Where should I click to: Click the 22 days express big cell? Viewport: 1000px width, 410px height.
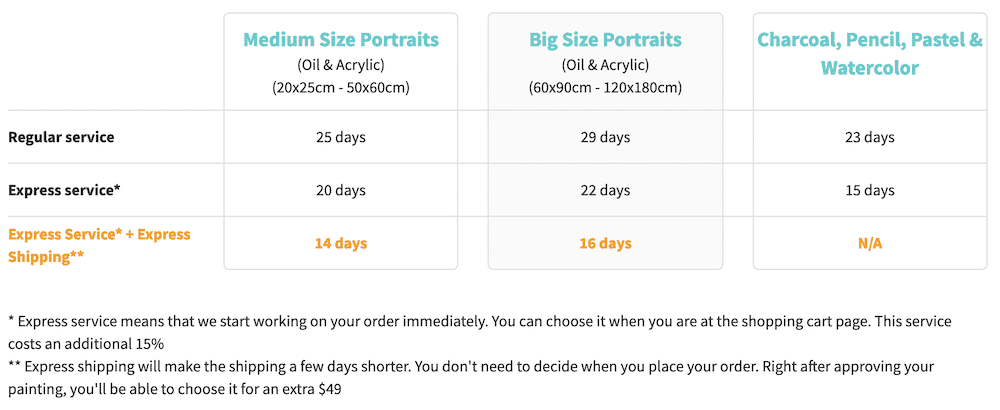point(605,190)
